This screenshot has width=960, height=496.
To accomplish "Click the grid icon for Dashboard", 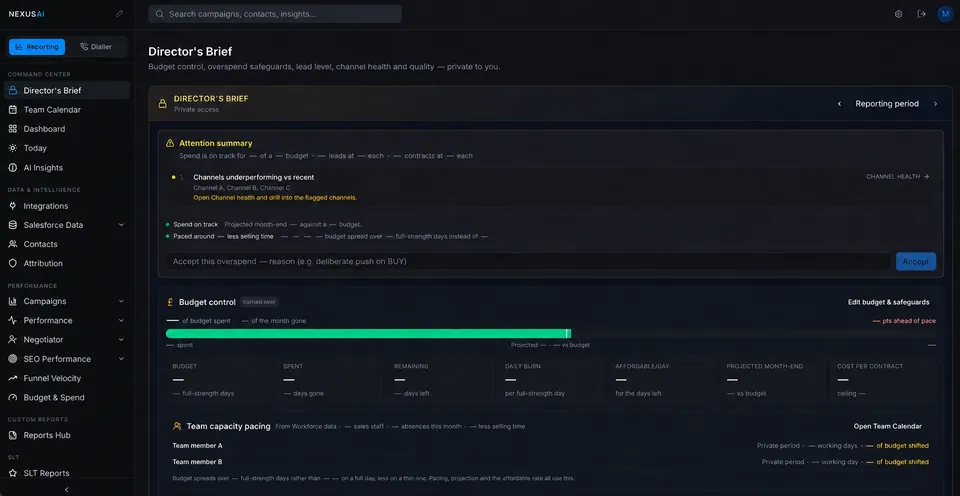I will tap(13, 129).
